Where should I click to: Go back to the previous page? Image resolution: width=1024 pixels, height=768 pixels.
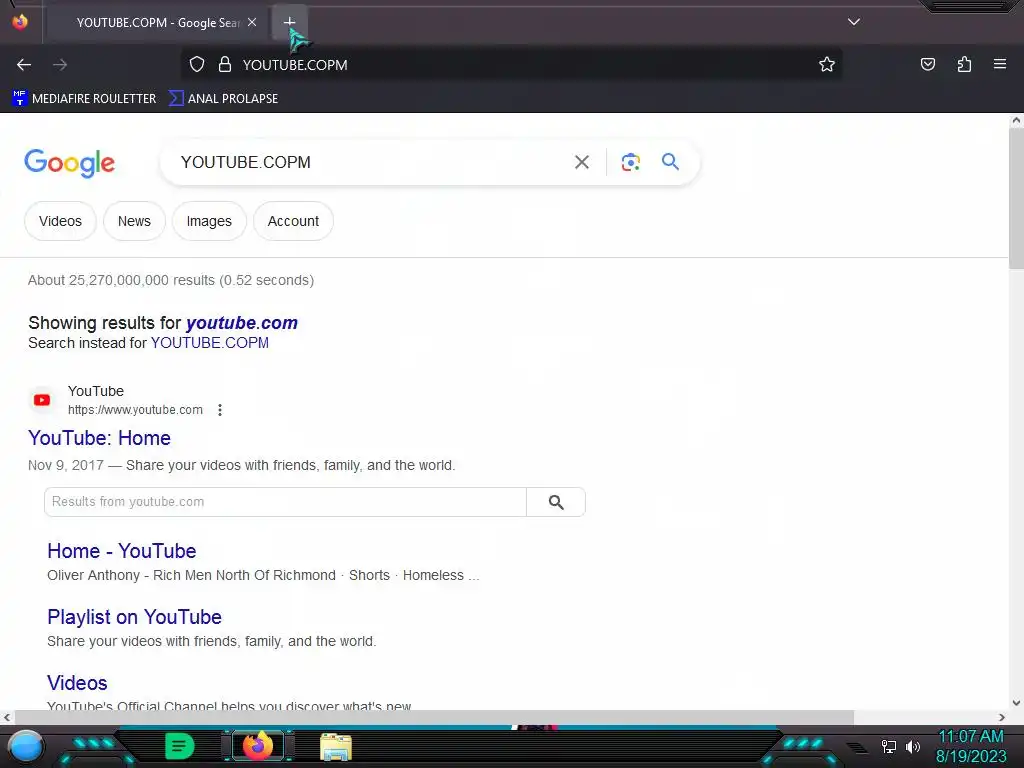click(x=24, y=65)
